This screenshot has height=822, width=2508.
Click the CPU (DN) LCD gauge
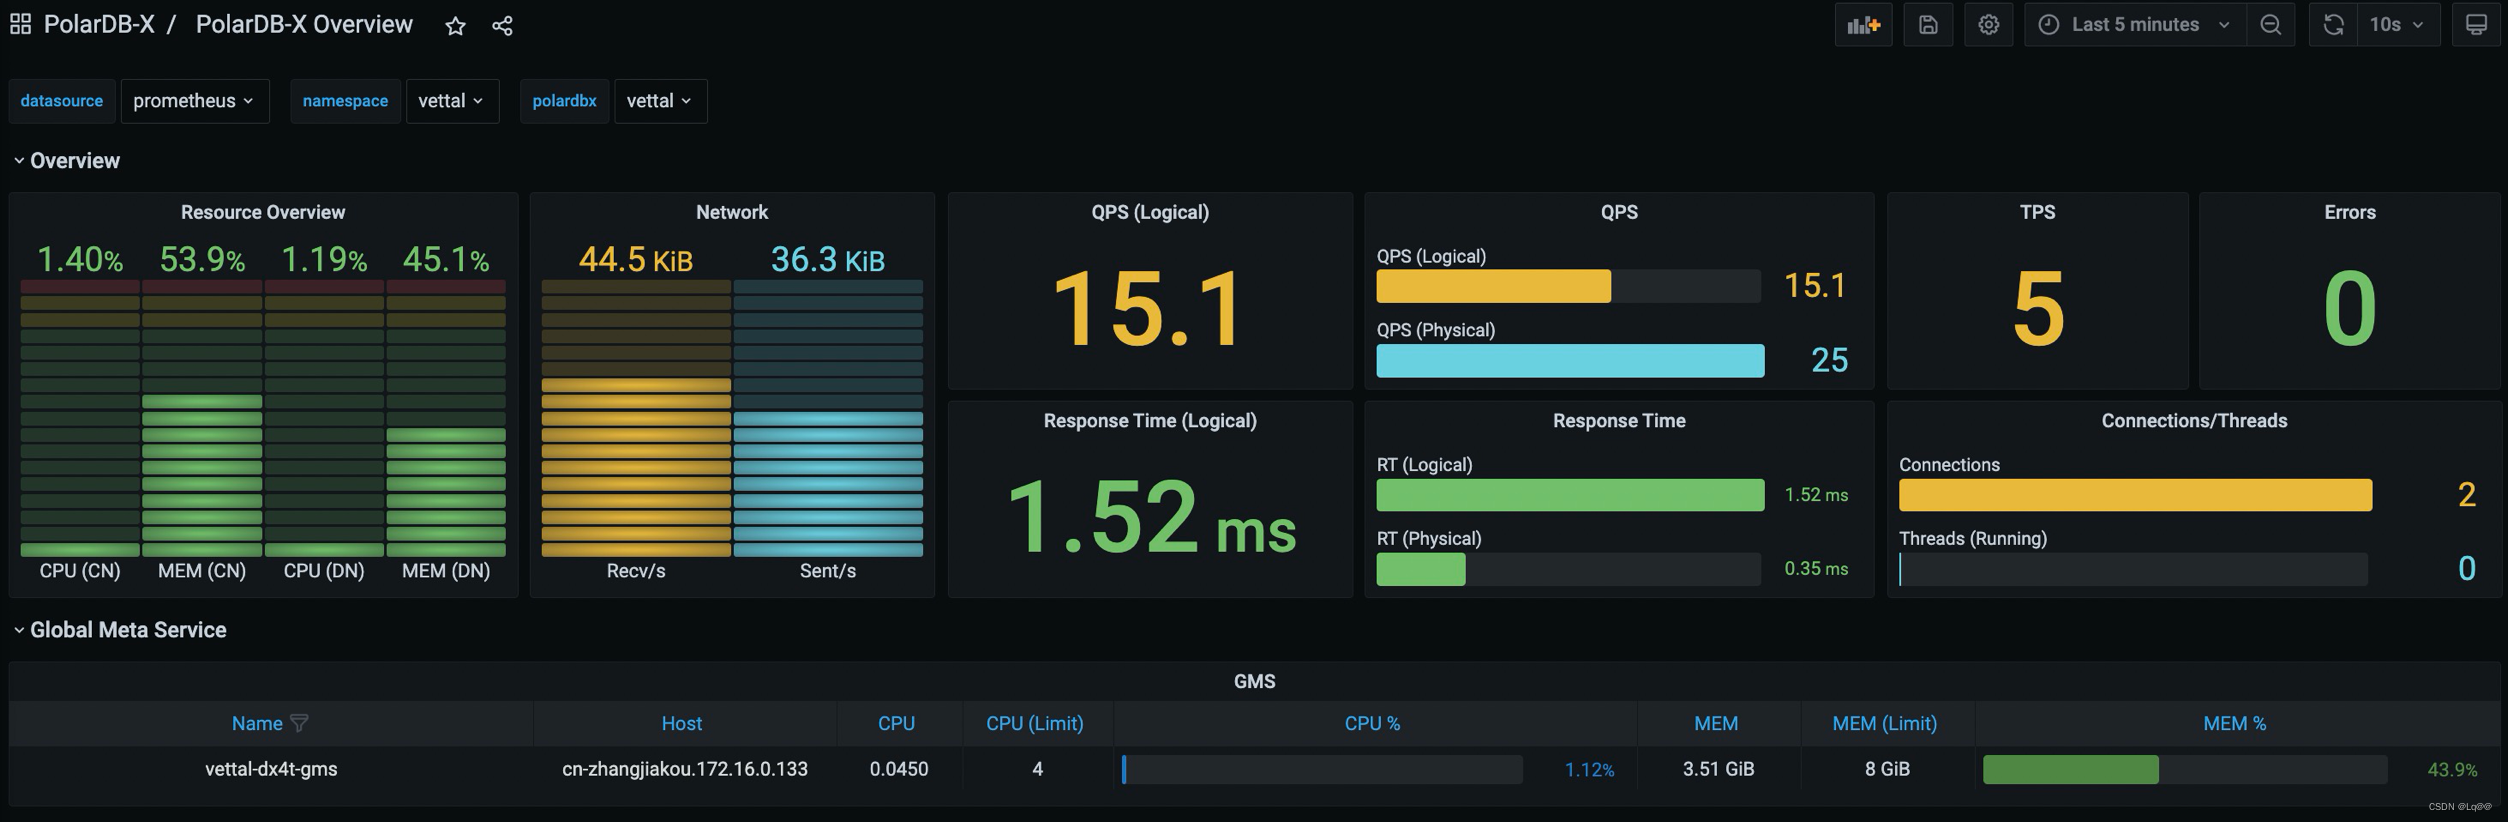(324, 418)
